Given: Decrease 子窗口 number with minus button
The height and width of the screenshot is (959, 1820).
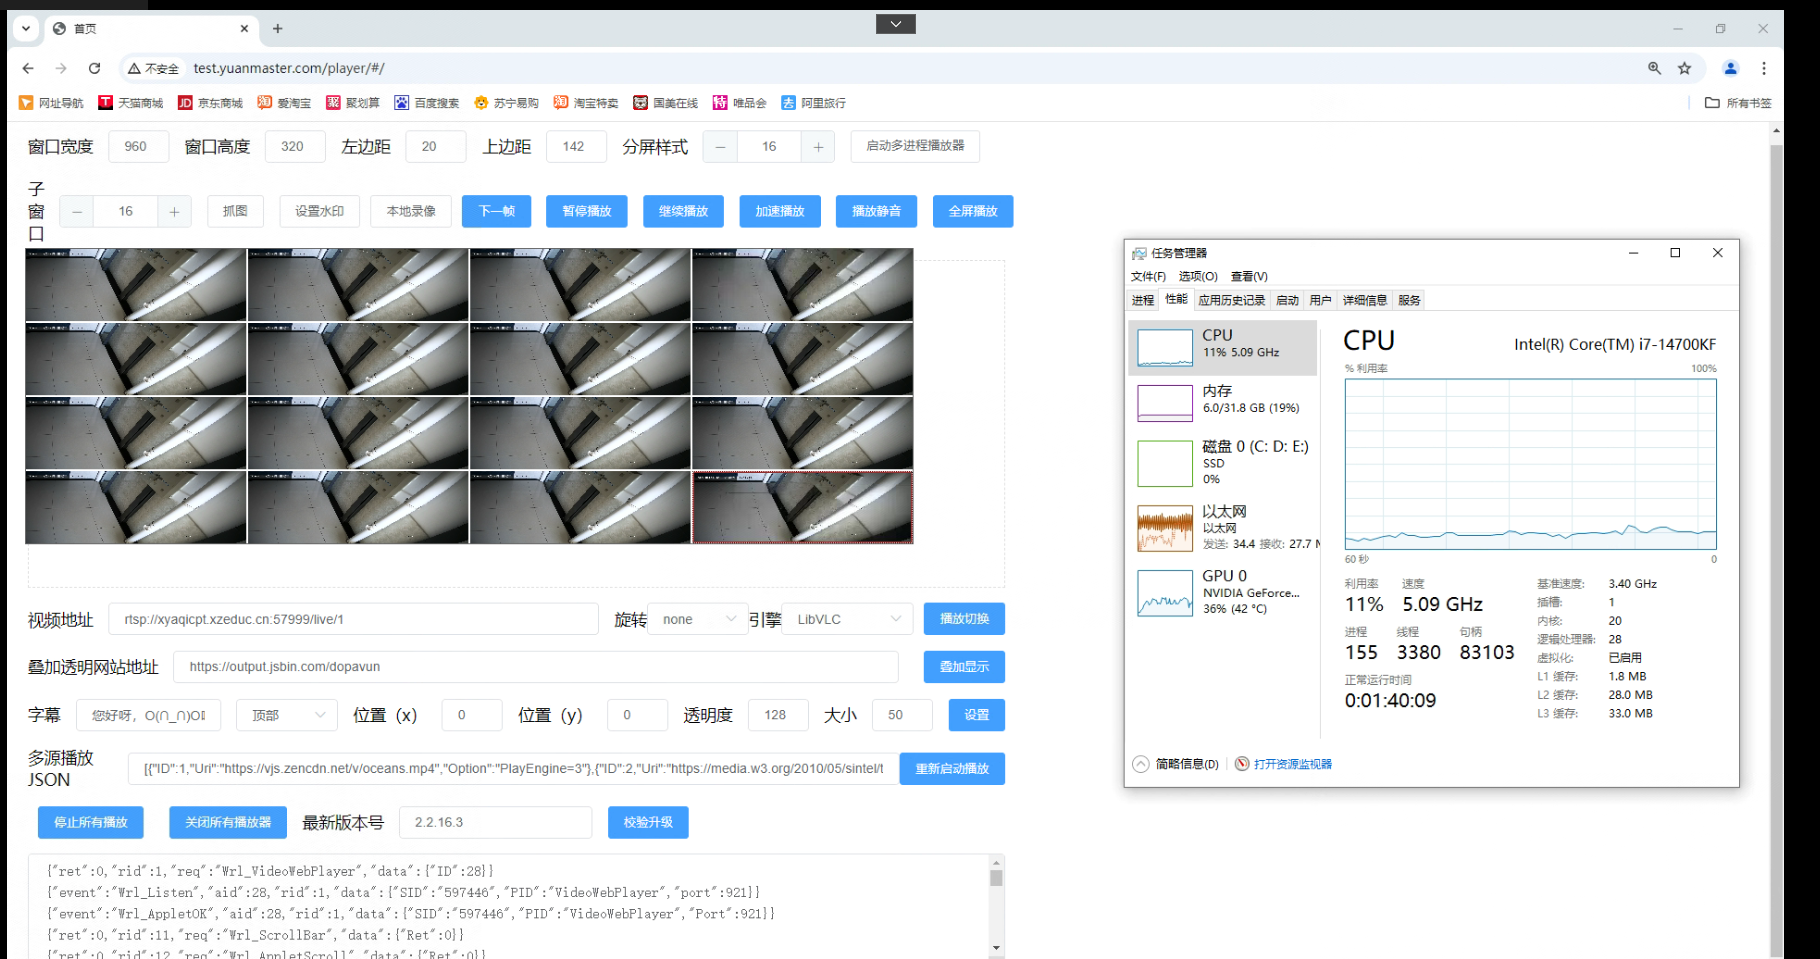Looking at the screenshot, I should (76, 211).
